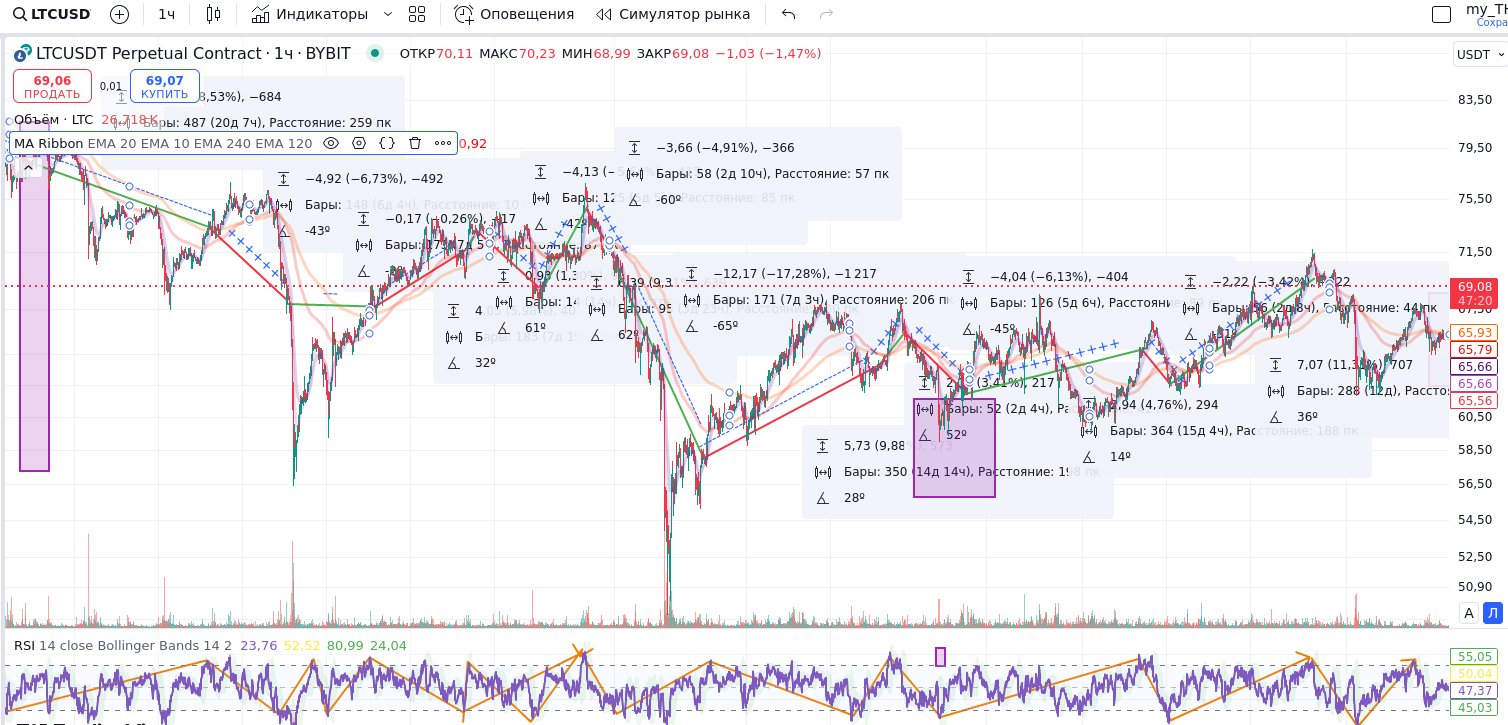
Task: Open MA Ribbon more options menu
Action: (x=443, y=143)
